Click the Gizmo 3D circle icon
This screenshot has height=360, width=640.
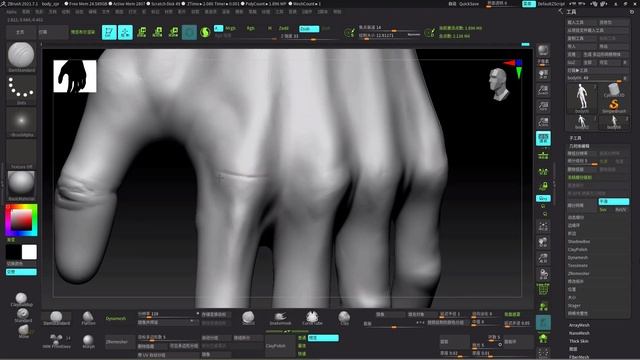(189, 32)
